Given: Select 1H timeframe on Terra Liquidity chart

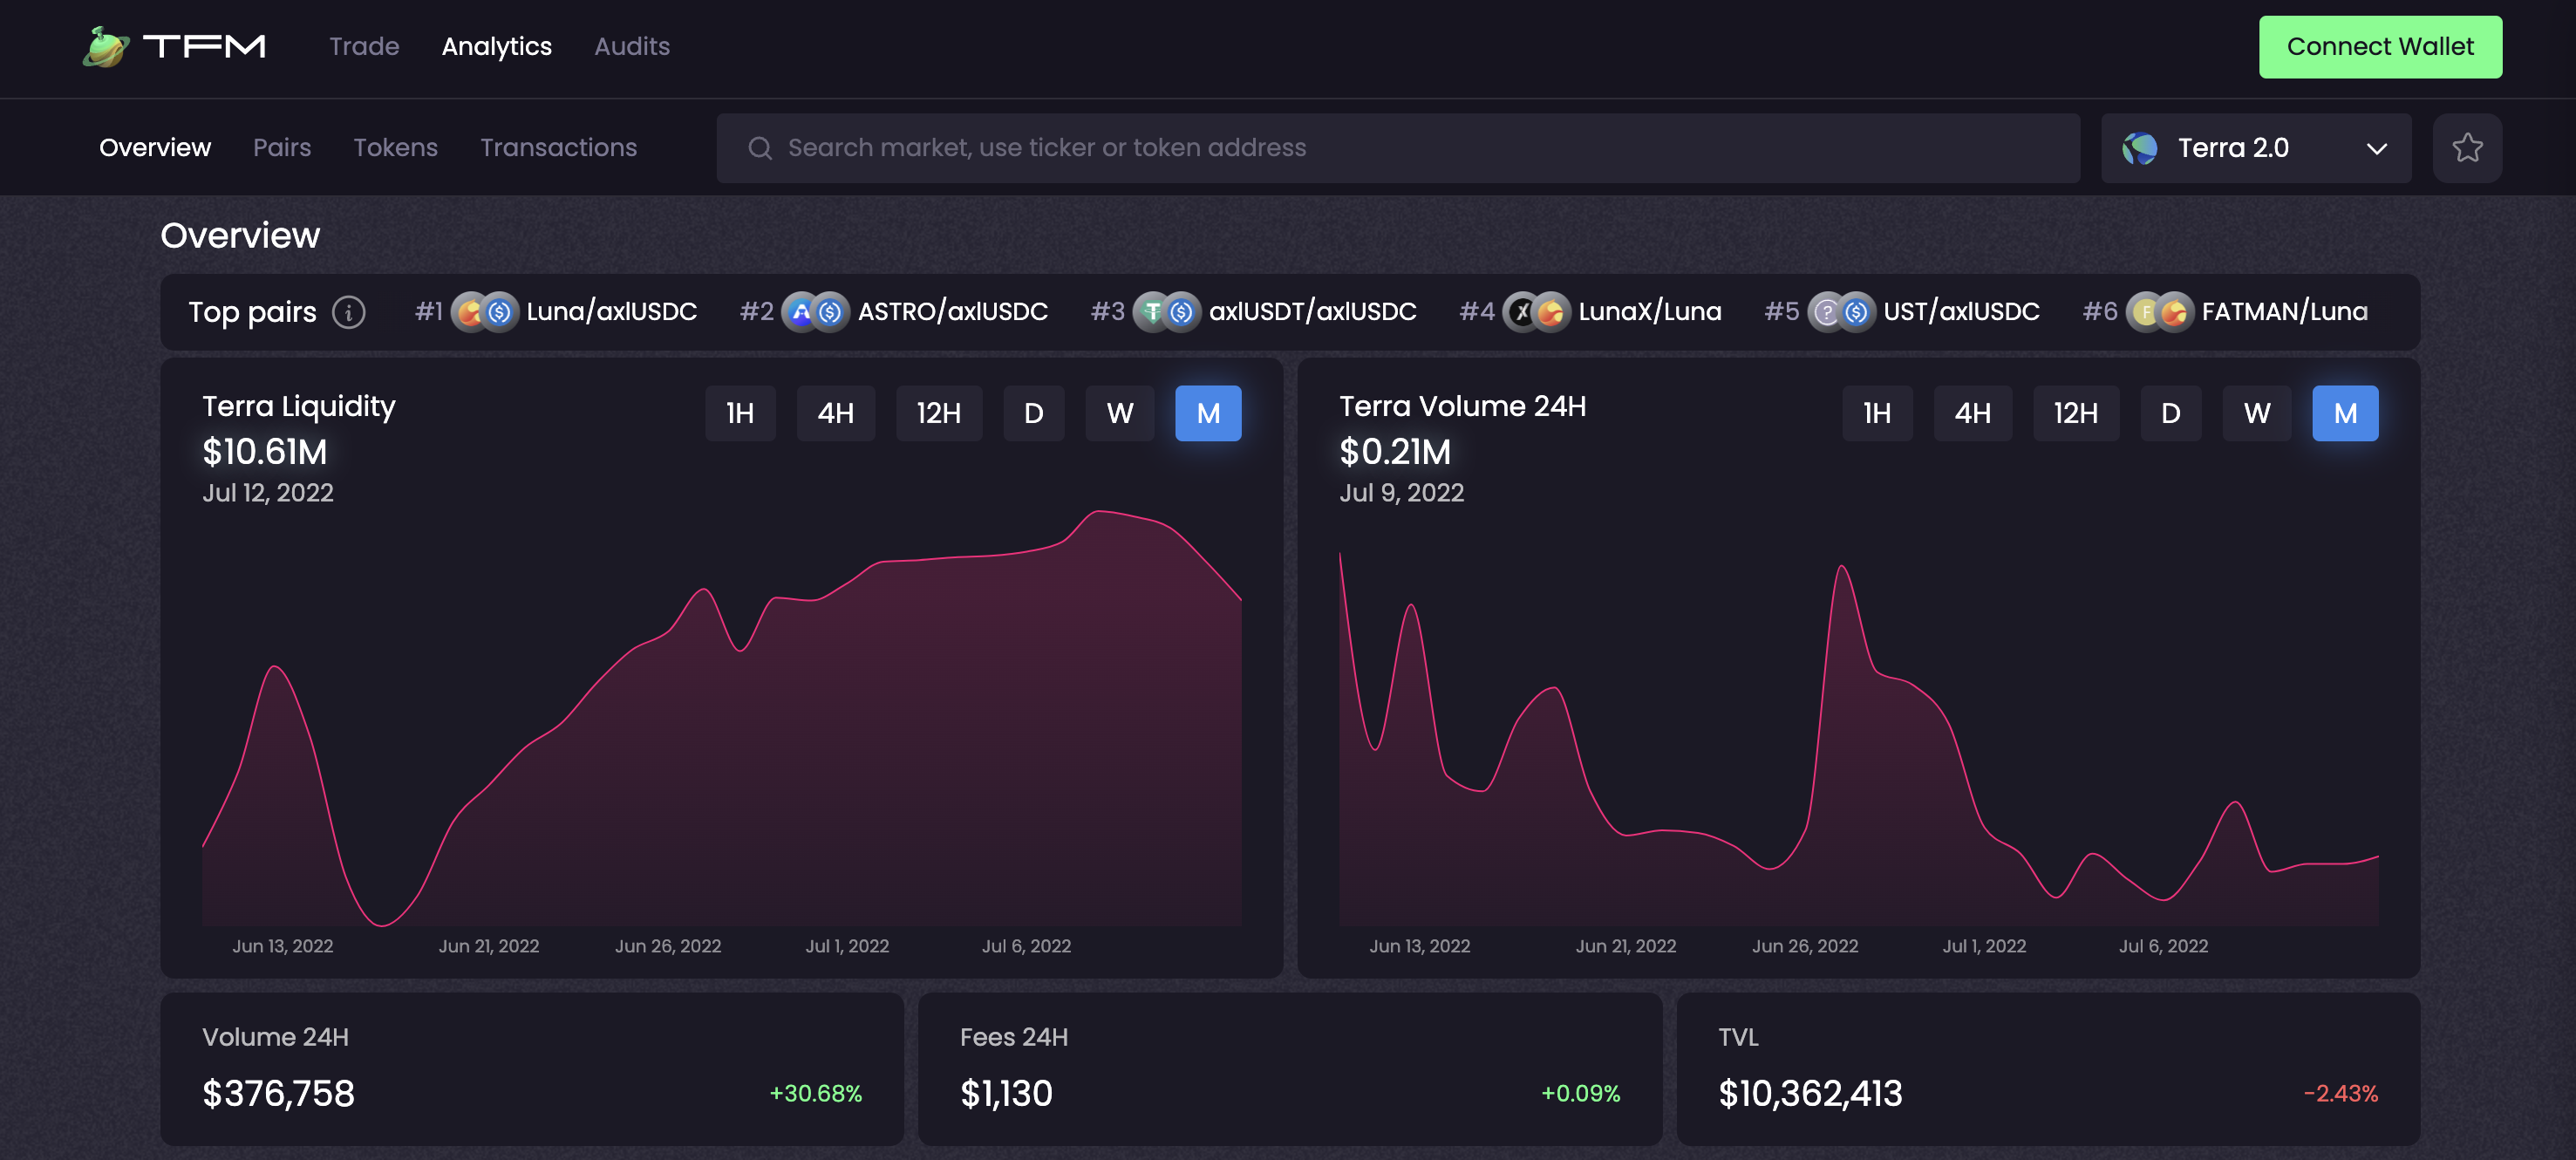Looking at the screenshot, I should 740,413.
